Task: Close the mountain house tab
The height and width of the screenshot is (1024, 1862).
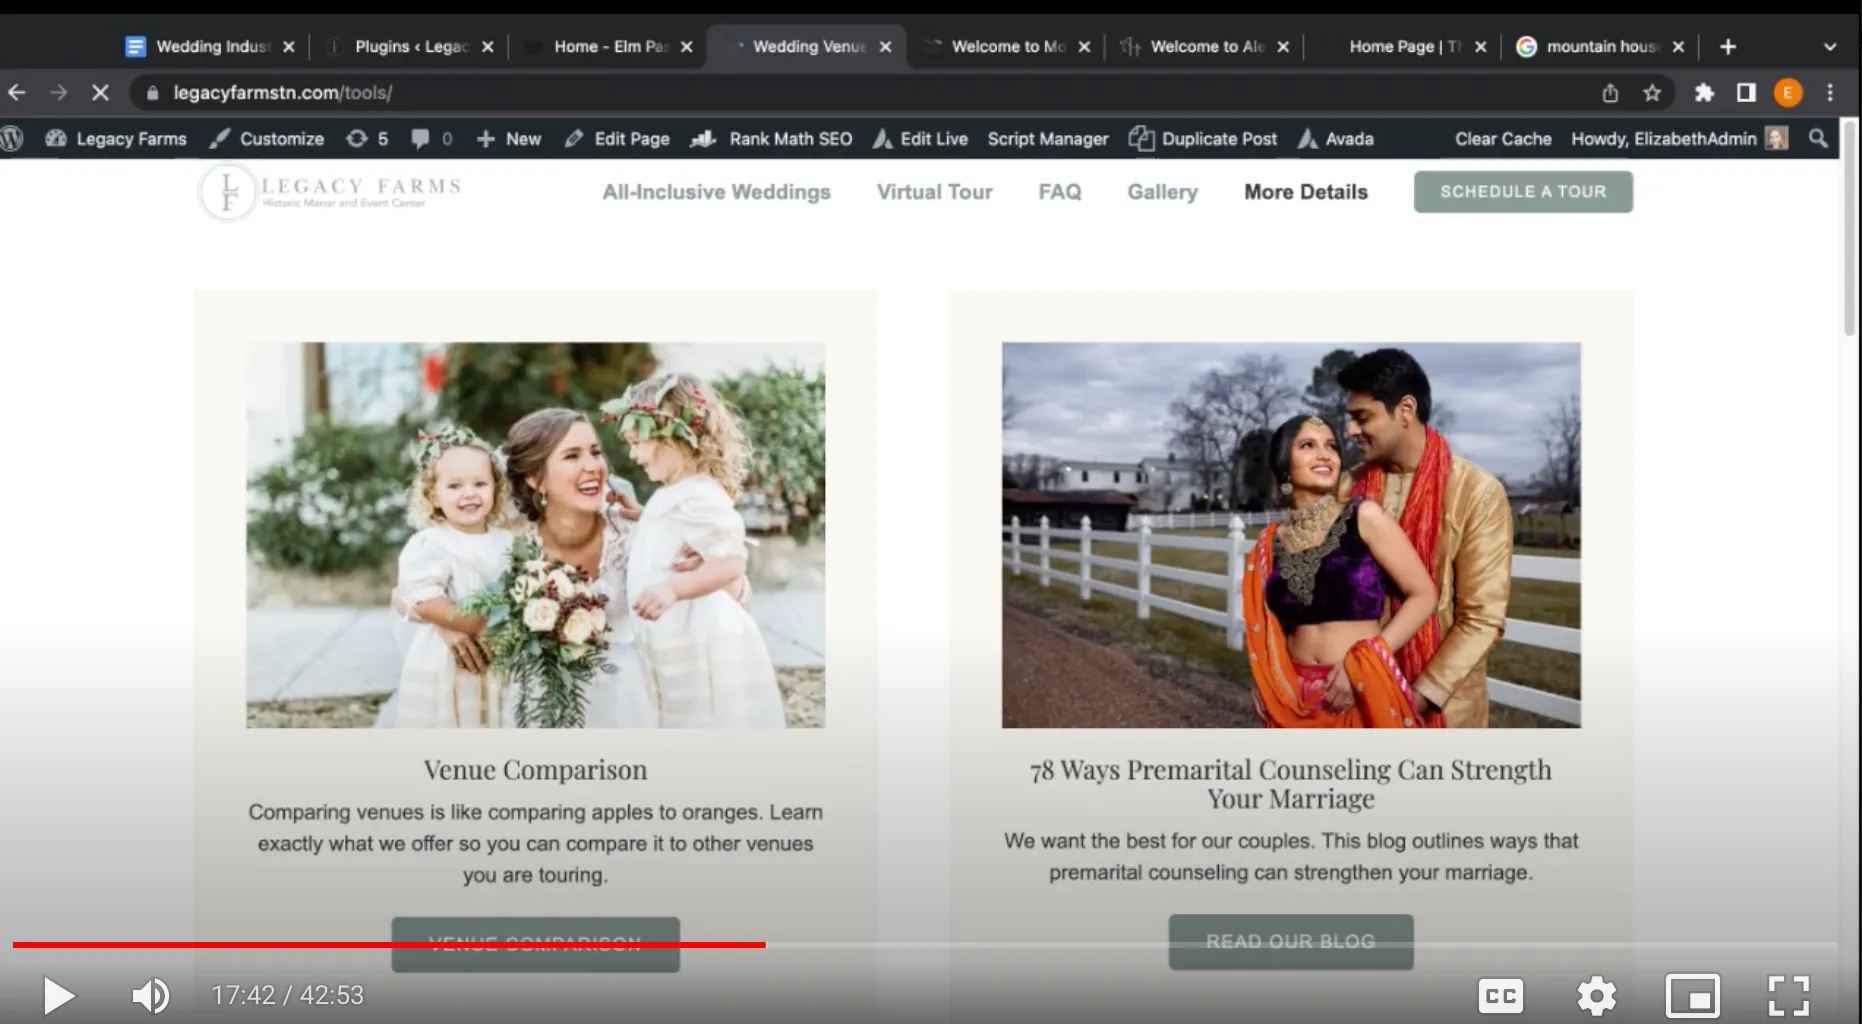Action: 1678,47
